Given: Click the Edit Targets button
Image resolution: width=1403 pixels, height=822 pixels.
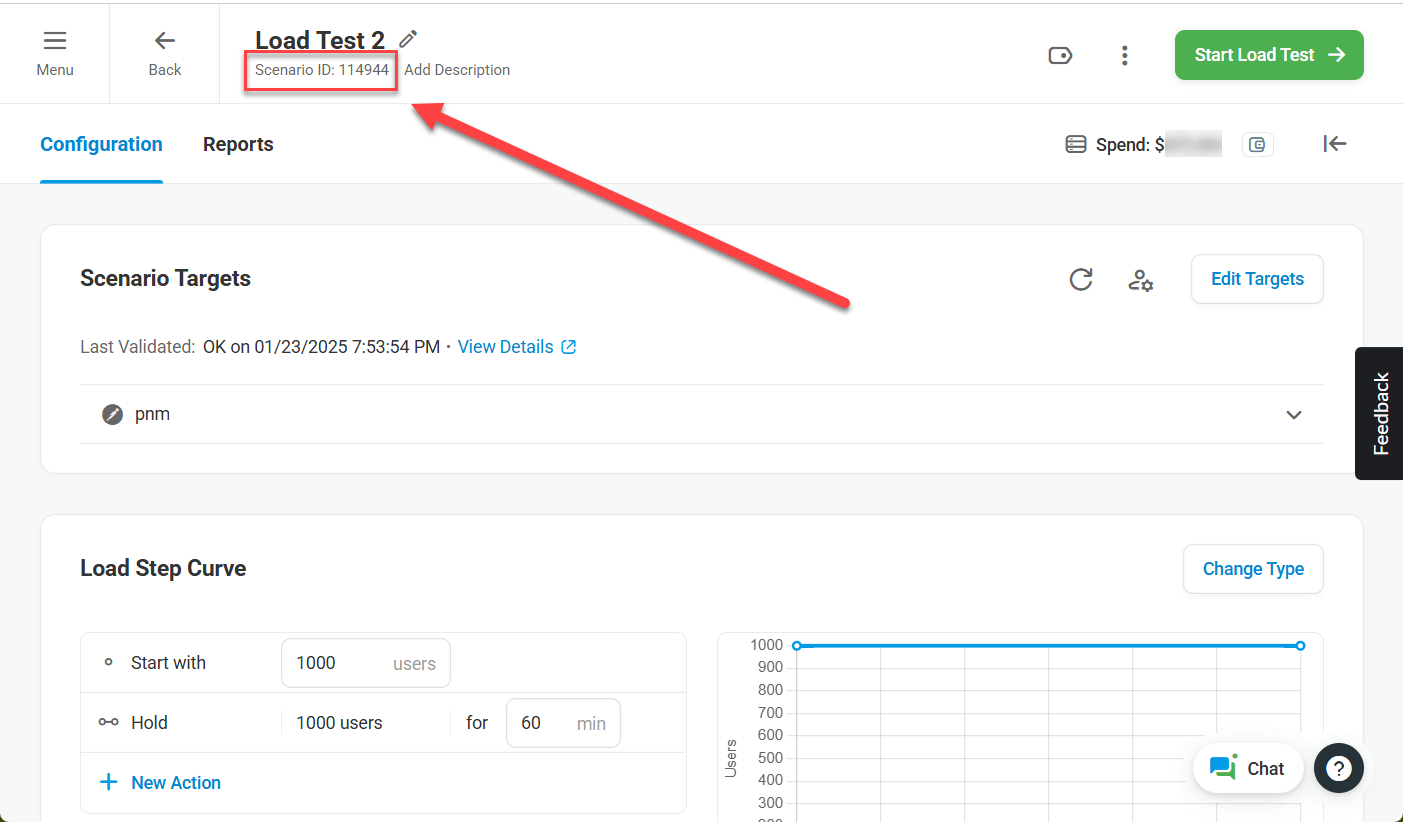Looking at the screenshot, I should (1257, 279).
